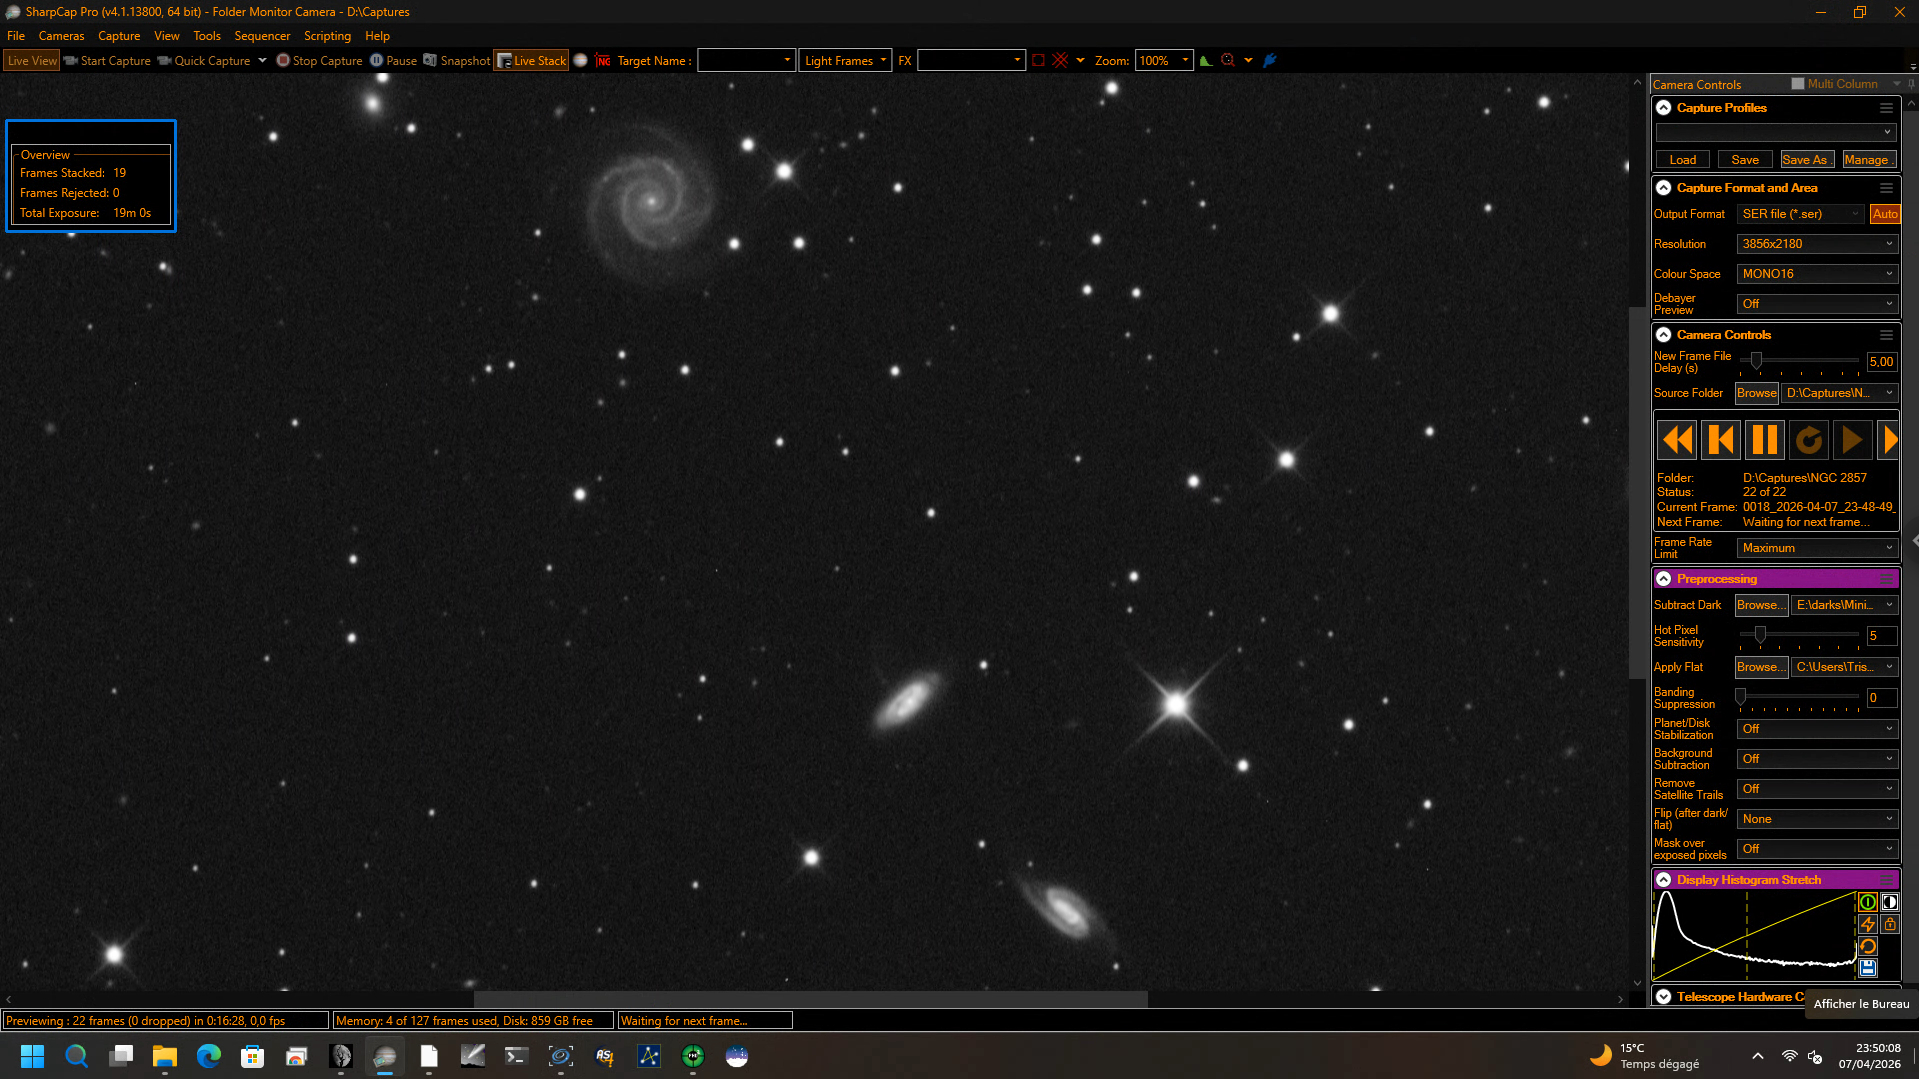
Task: Click Browse next to Subtract Dark
Action: [1761, 605]
